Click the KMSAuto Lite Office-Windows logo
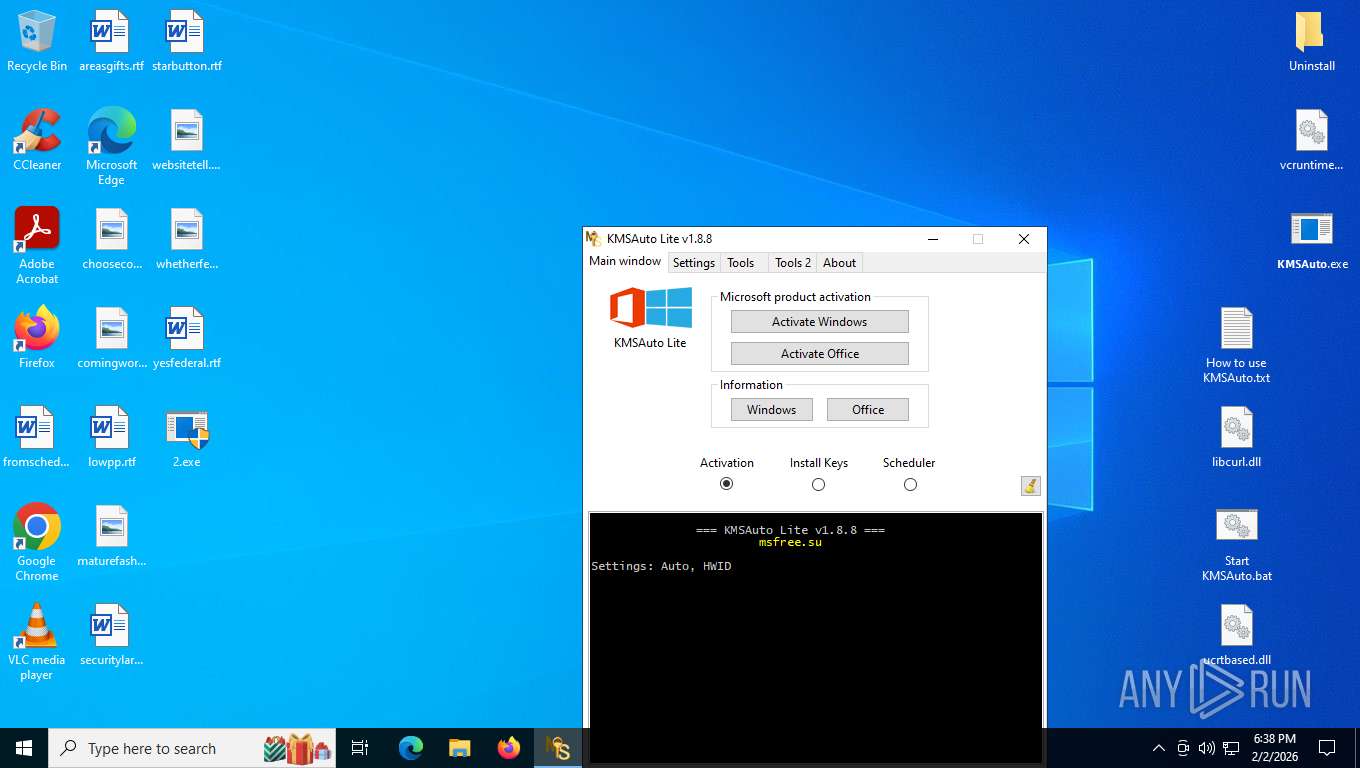Image resolution: width=1360 pixels, height=768 pixels. click(x=651, y=308)
